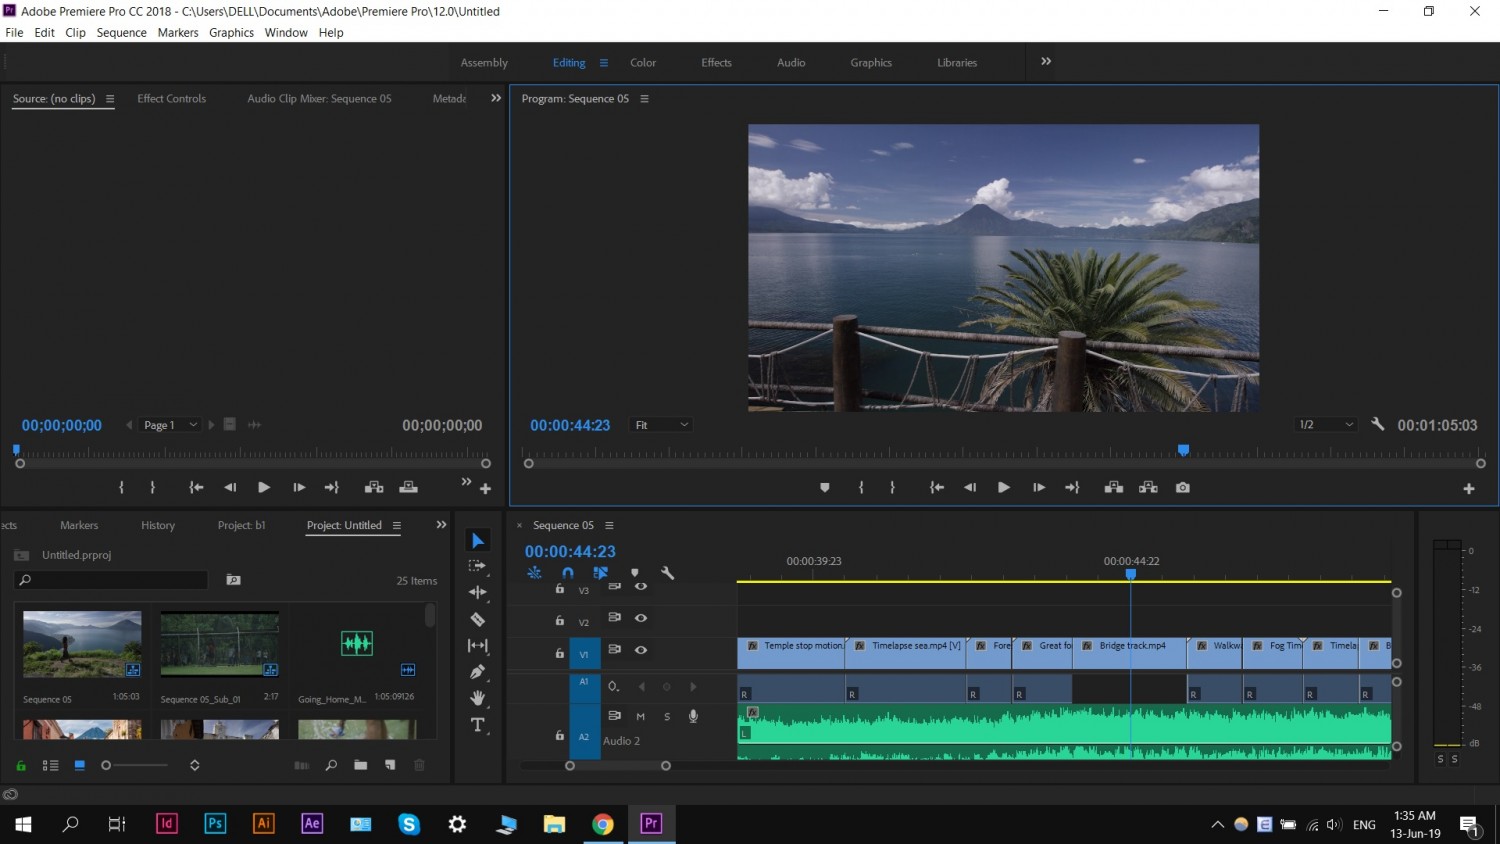Open the Sequence menu

click(x=122, y=33)
